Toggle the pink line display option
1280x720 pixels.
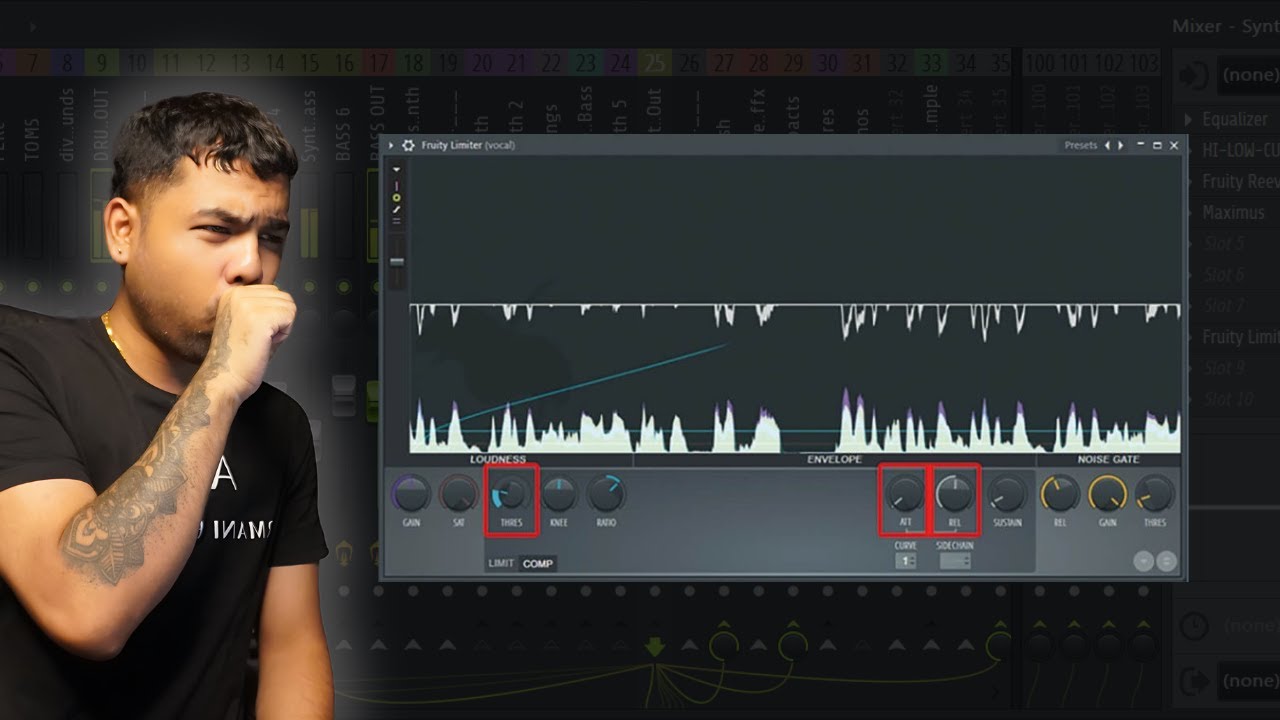point(397,186)
